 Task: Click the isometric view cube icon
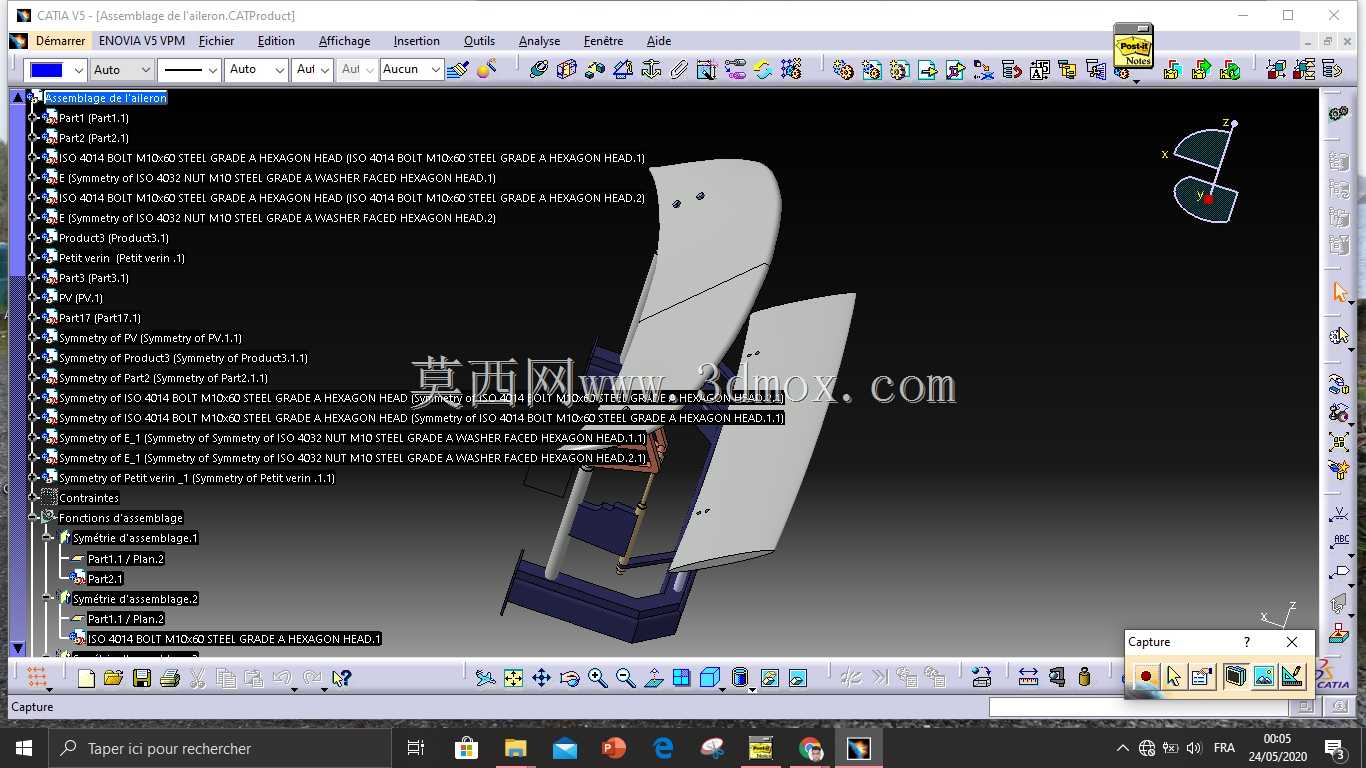click(709, 678)
